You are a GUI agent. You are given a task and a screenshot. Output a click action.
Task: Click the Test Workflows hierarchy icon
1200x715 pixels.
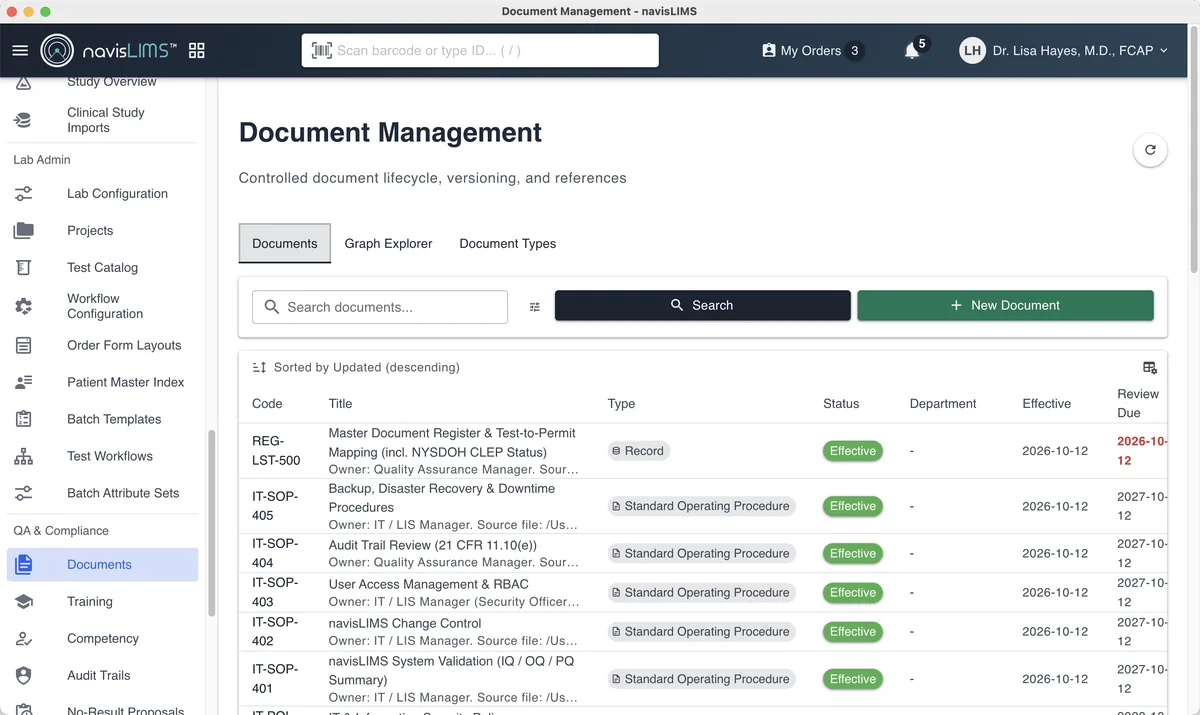[x=23, y=456]
